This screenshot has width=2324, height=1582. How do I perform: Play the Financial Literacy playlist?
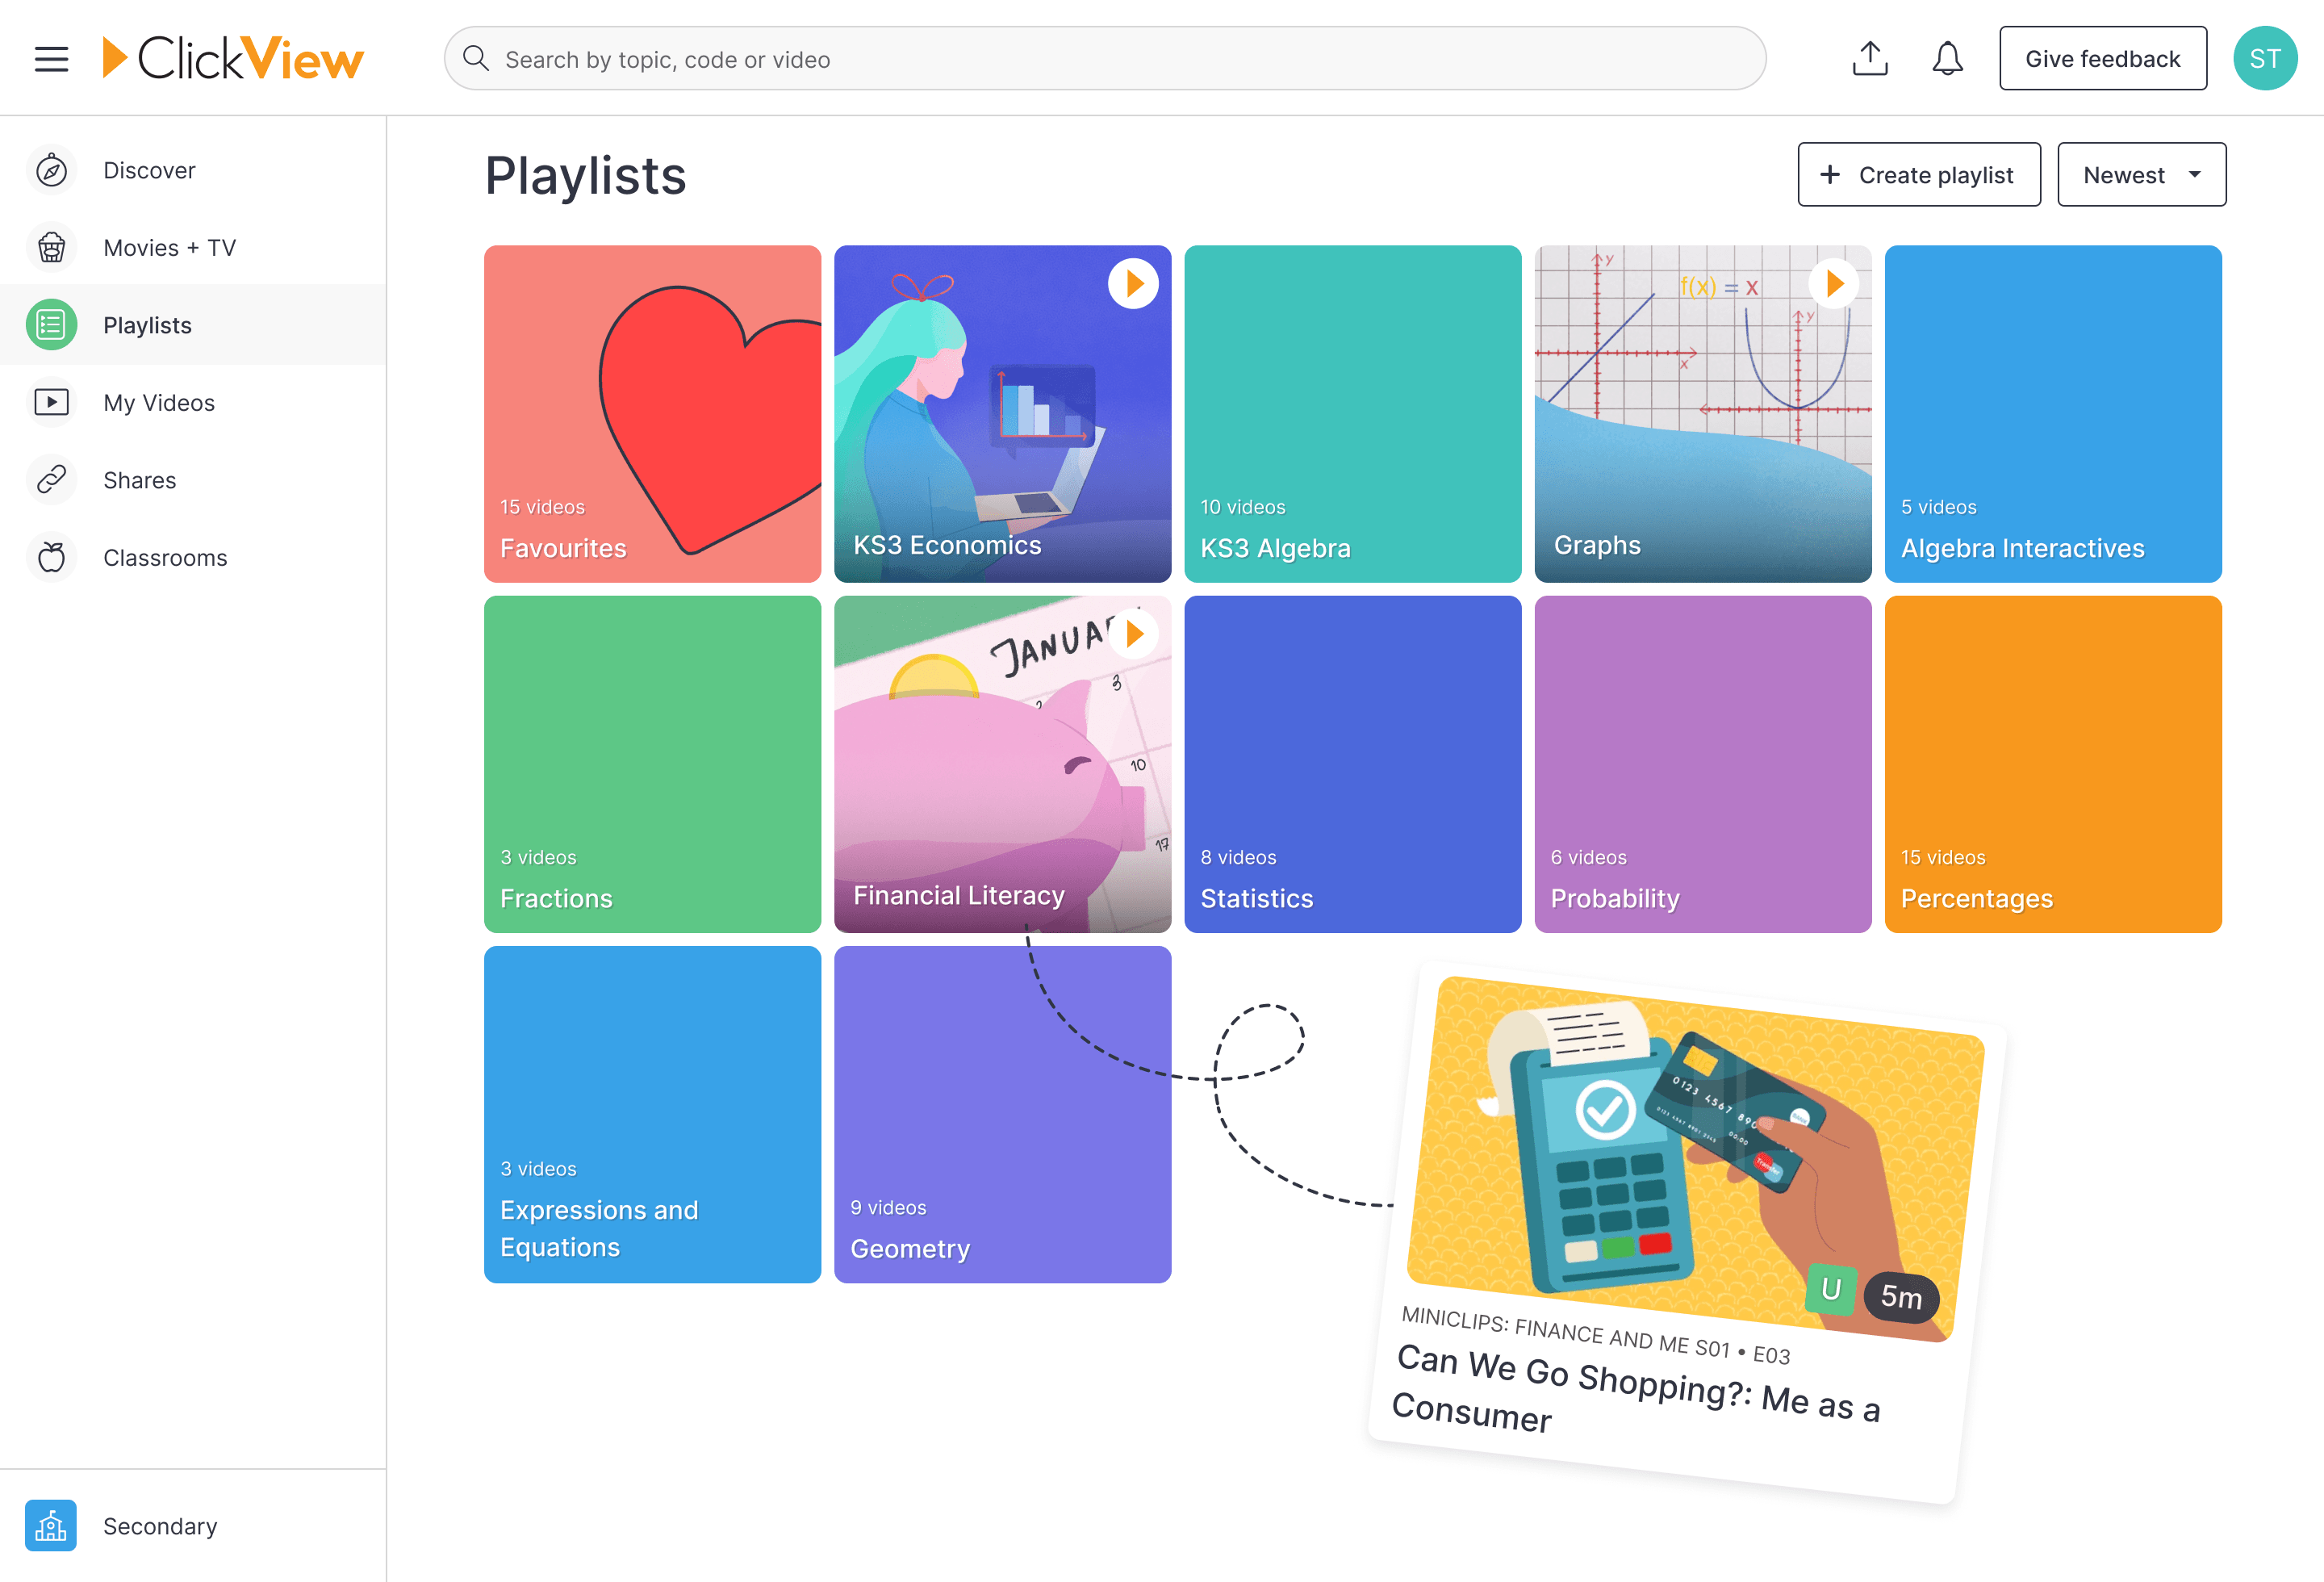pos(1134,633)
